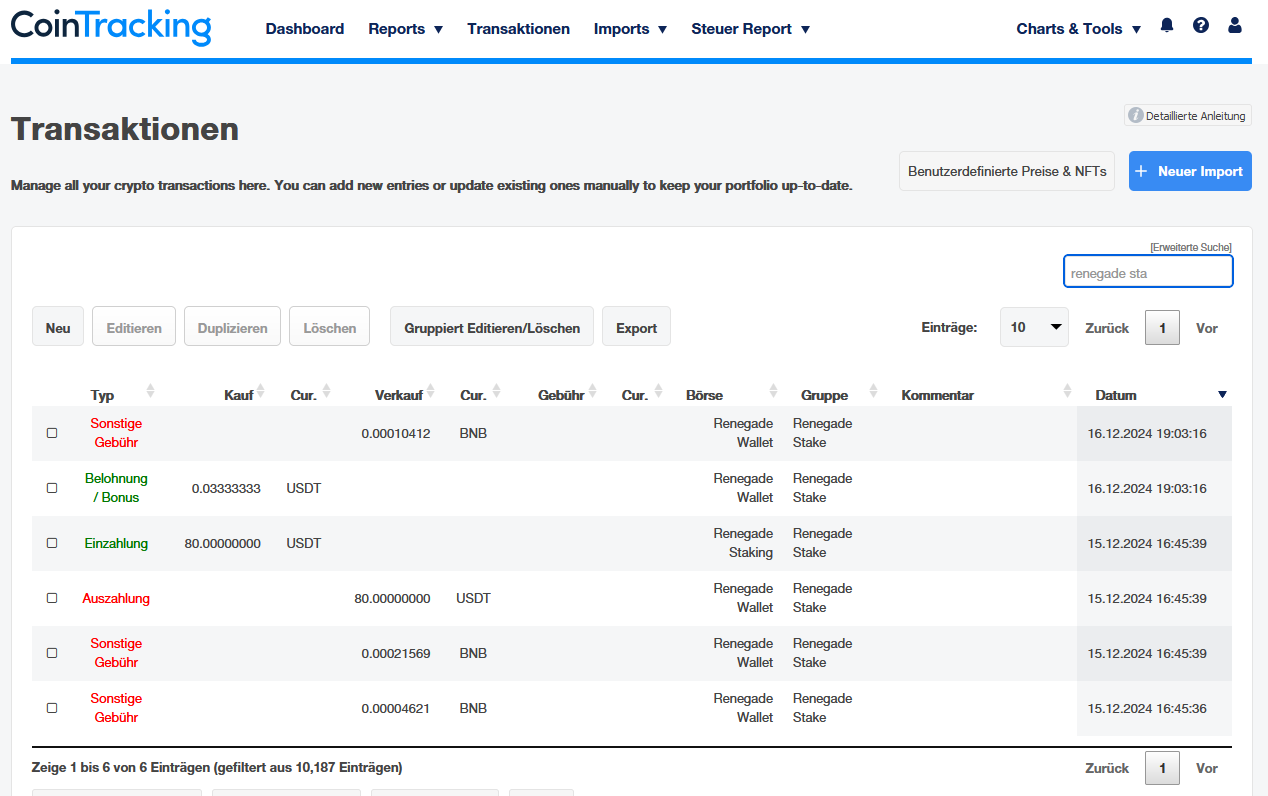Click the date 15.12.2024 16:45:36
This screenshot has height=796, width=1268.
1147,708
